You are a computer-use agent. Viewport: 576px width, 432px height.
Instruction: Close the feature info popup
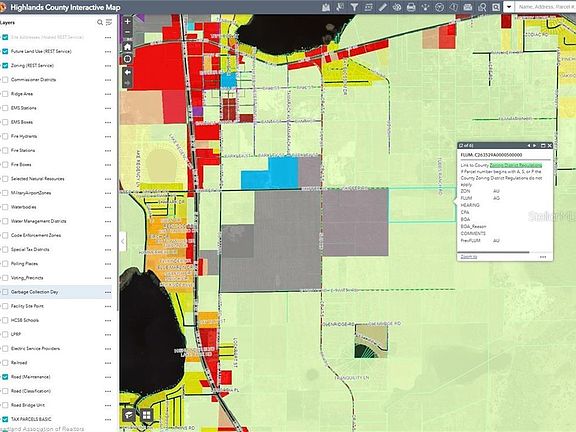pyautogui.click(x=550, y=145)
